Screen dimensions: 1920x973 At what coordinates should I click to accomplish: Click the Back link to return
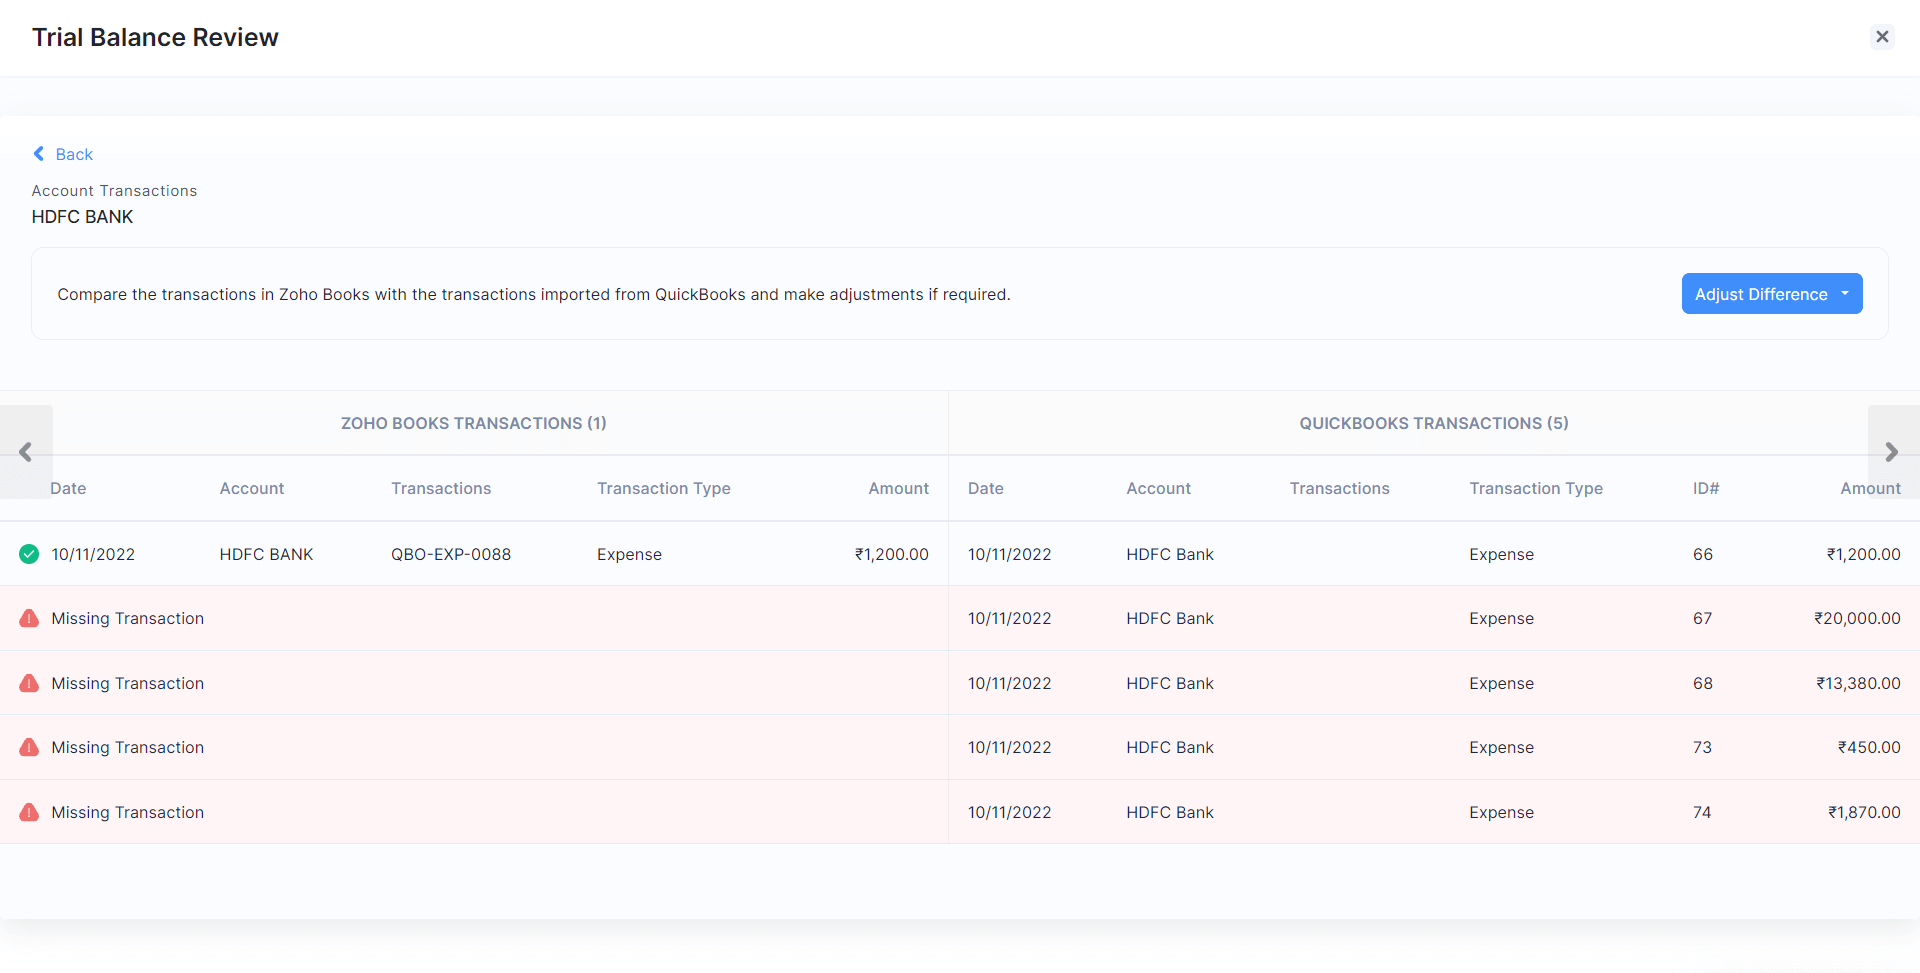pos(74,154)
